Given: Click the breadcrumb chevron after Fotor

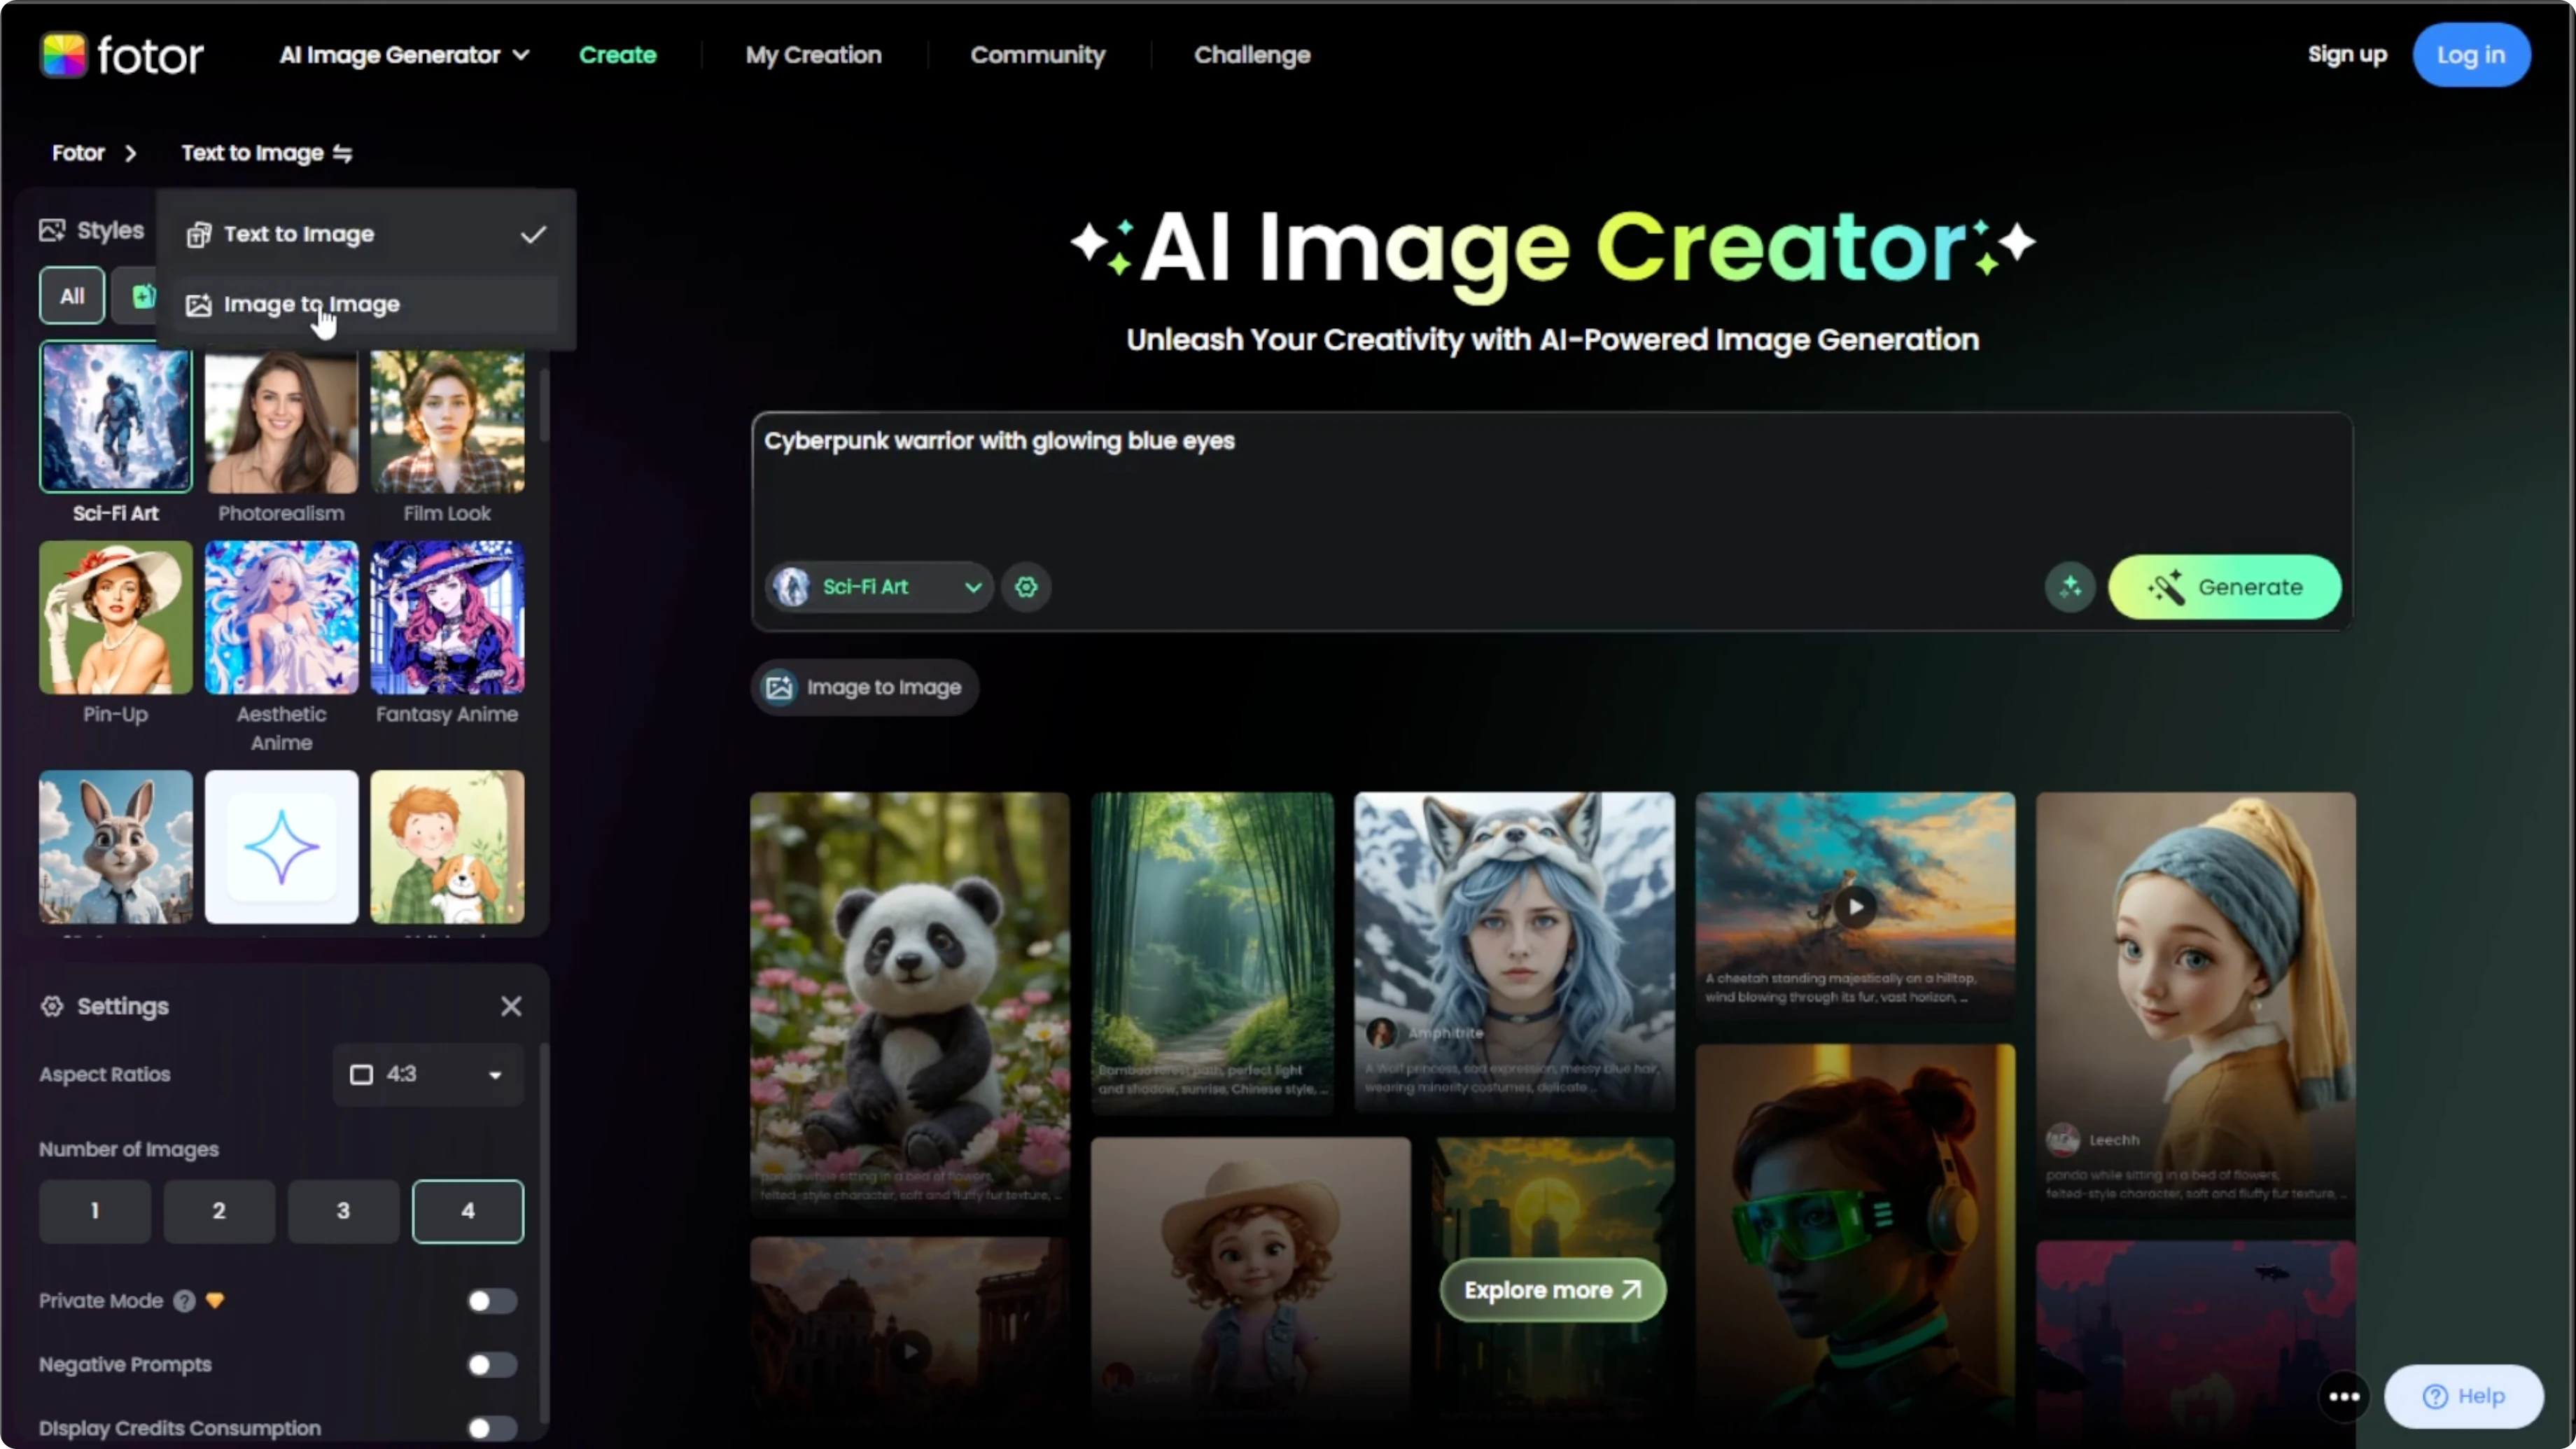Looking at the screenshot, I should [x=130, y=153].
